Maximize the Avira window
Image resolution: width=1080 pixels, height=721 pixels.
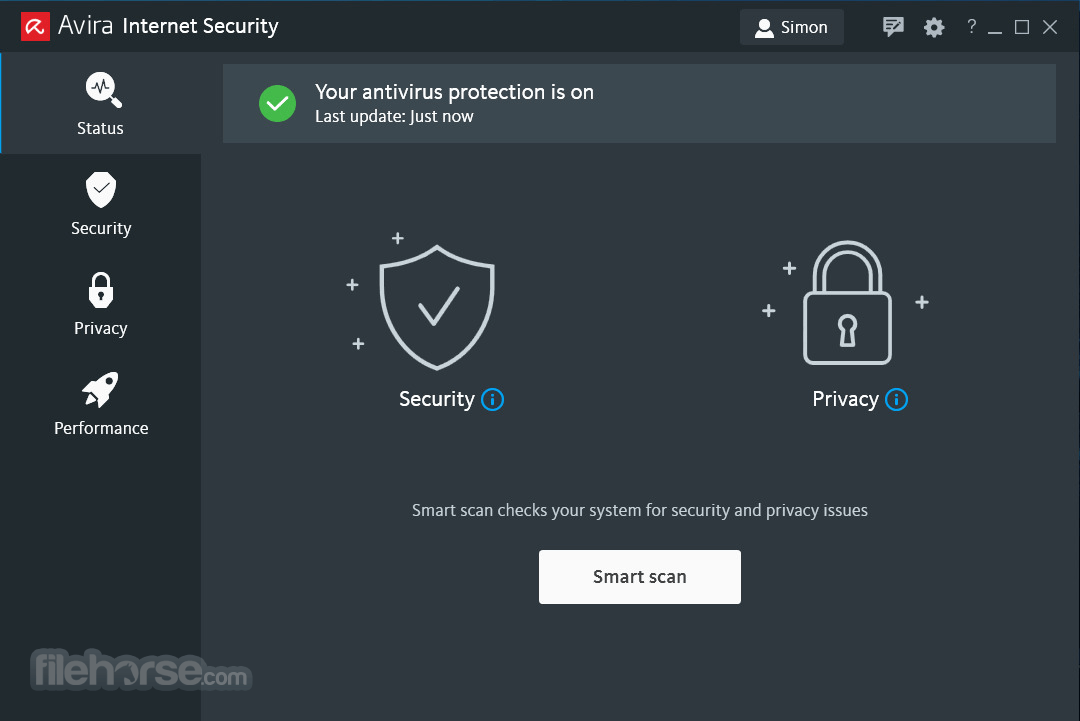1022,27
